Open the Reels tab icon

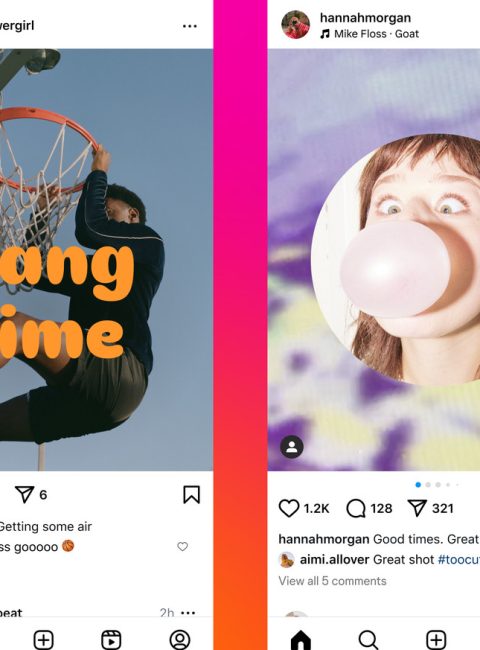click(112, 640)
